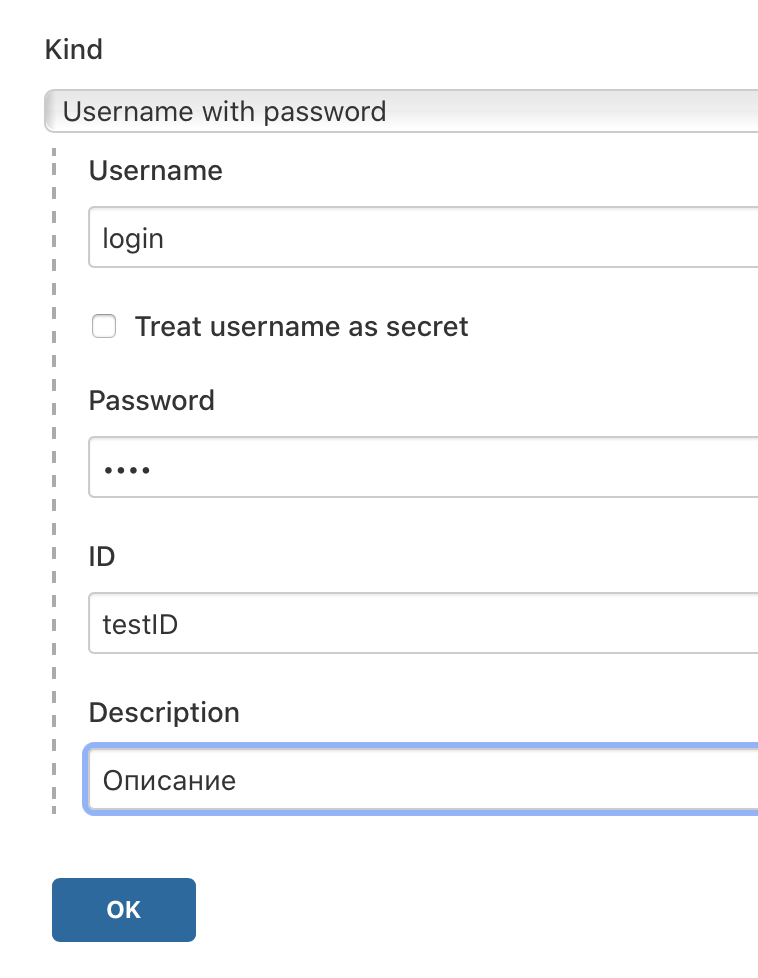This screenshot has width=758, height=978.
Task: Click the highlighted Description input border
Action: (86, 779)
